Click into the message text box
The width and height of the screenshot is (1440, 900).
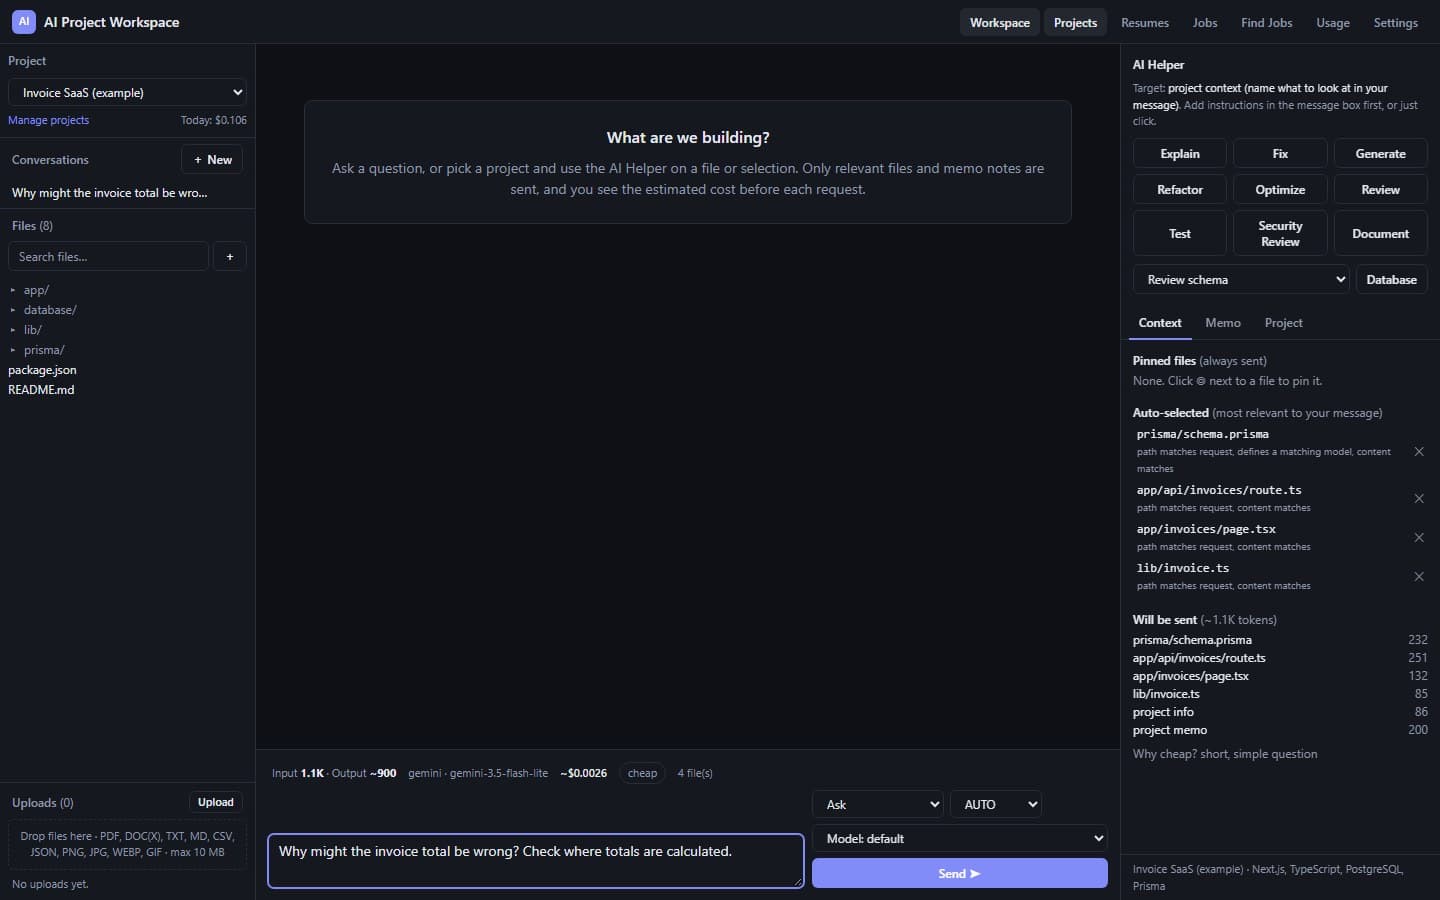pos(535,861)
